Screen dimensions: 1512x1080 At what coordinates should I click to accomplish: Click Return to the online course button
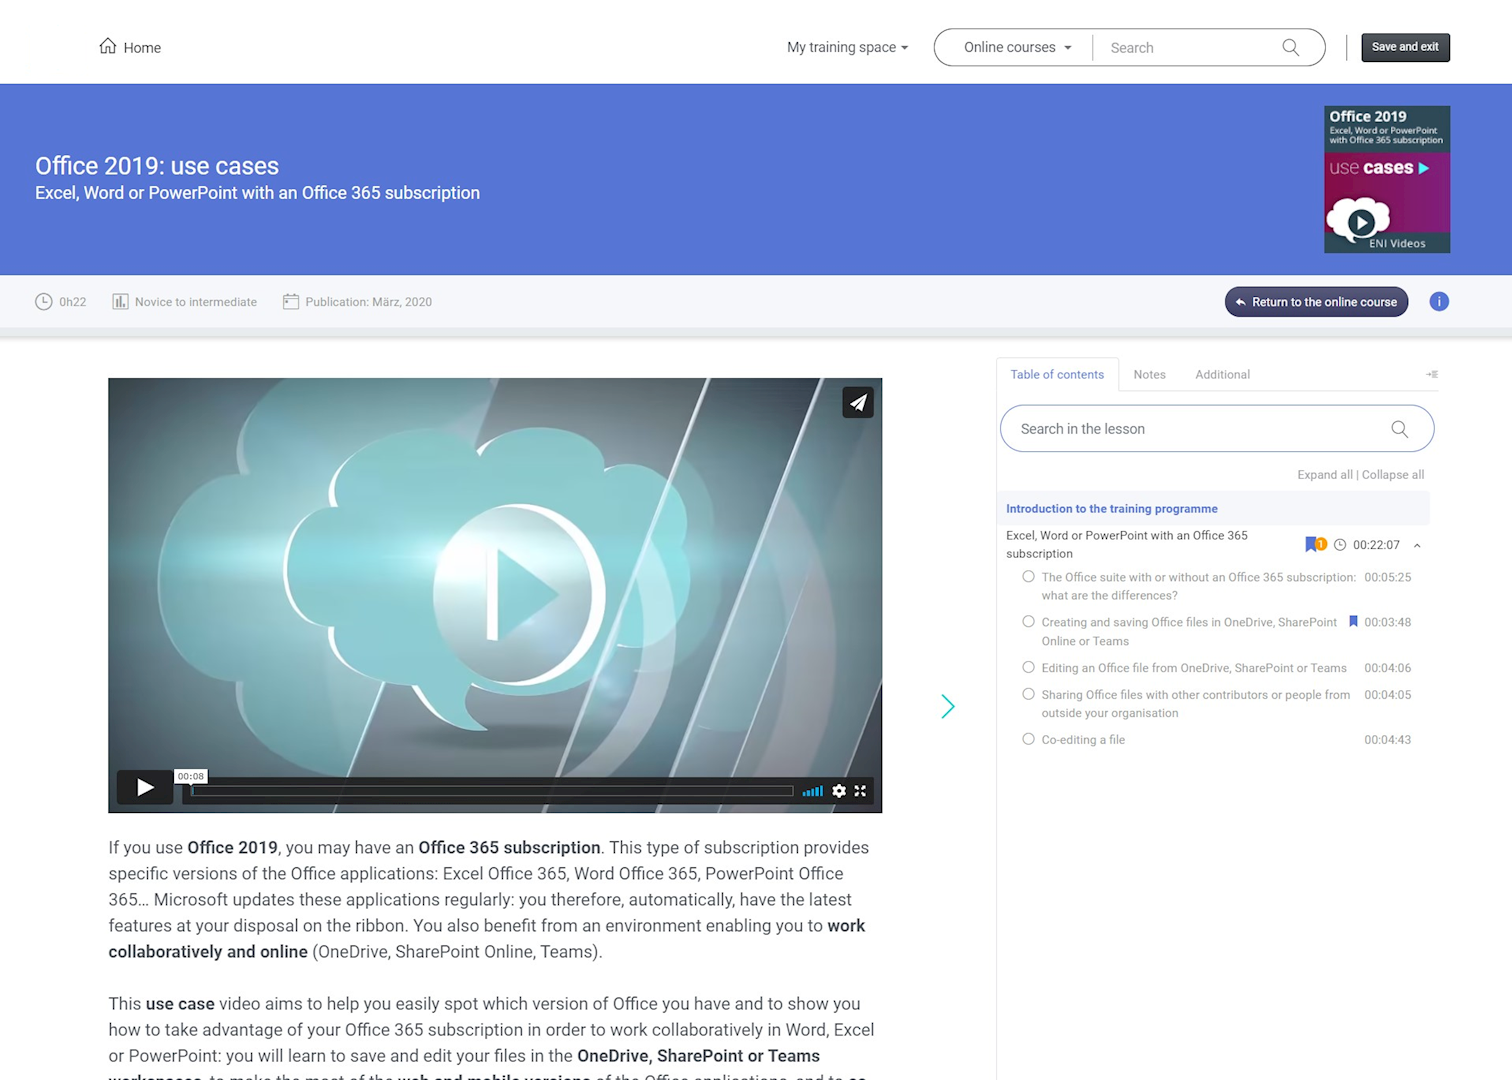point(1316,302)
